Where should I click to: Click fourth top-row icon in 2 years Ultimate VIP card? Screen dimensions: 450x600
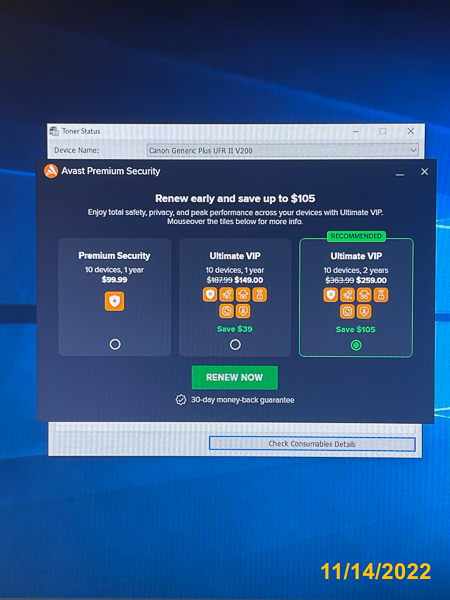click(381, 295)
